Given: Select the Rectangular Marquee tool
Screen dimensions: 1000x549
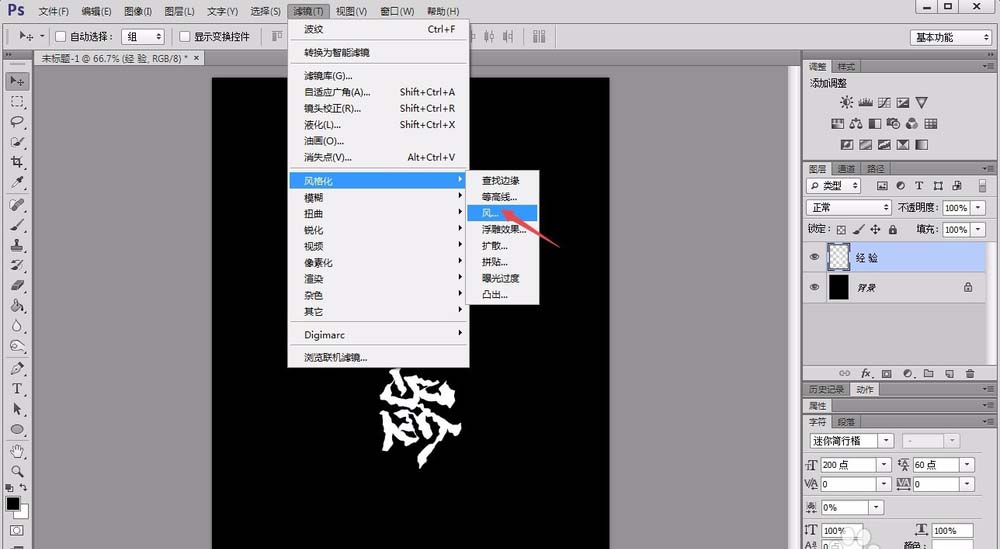Looking at the screenshot, I should (x=17, y=101).
